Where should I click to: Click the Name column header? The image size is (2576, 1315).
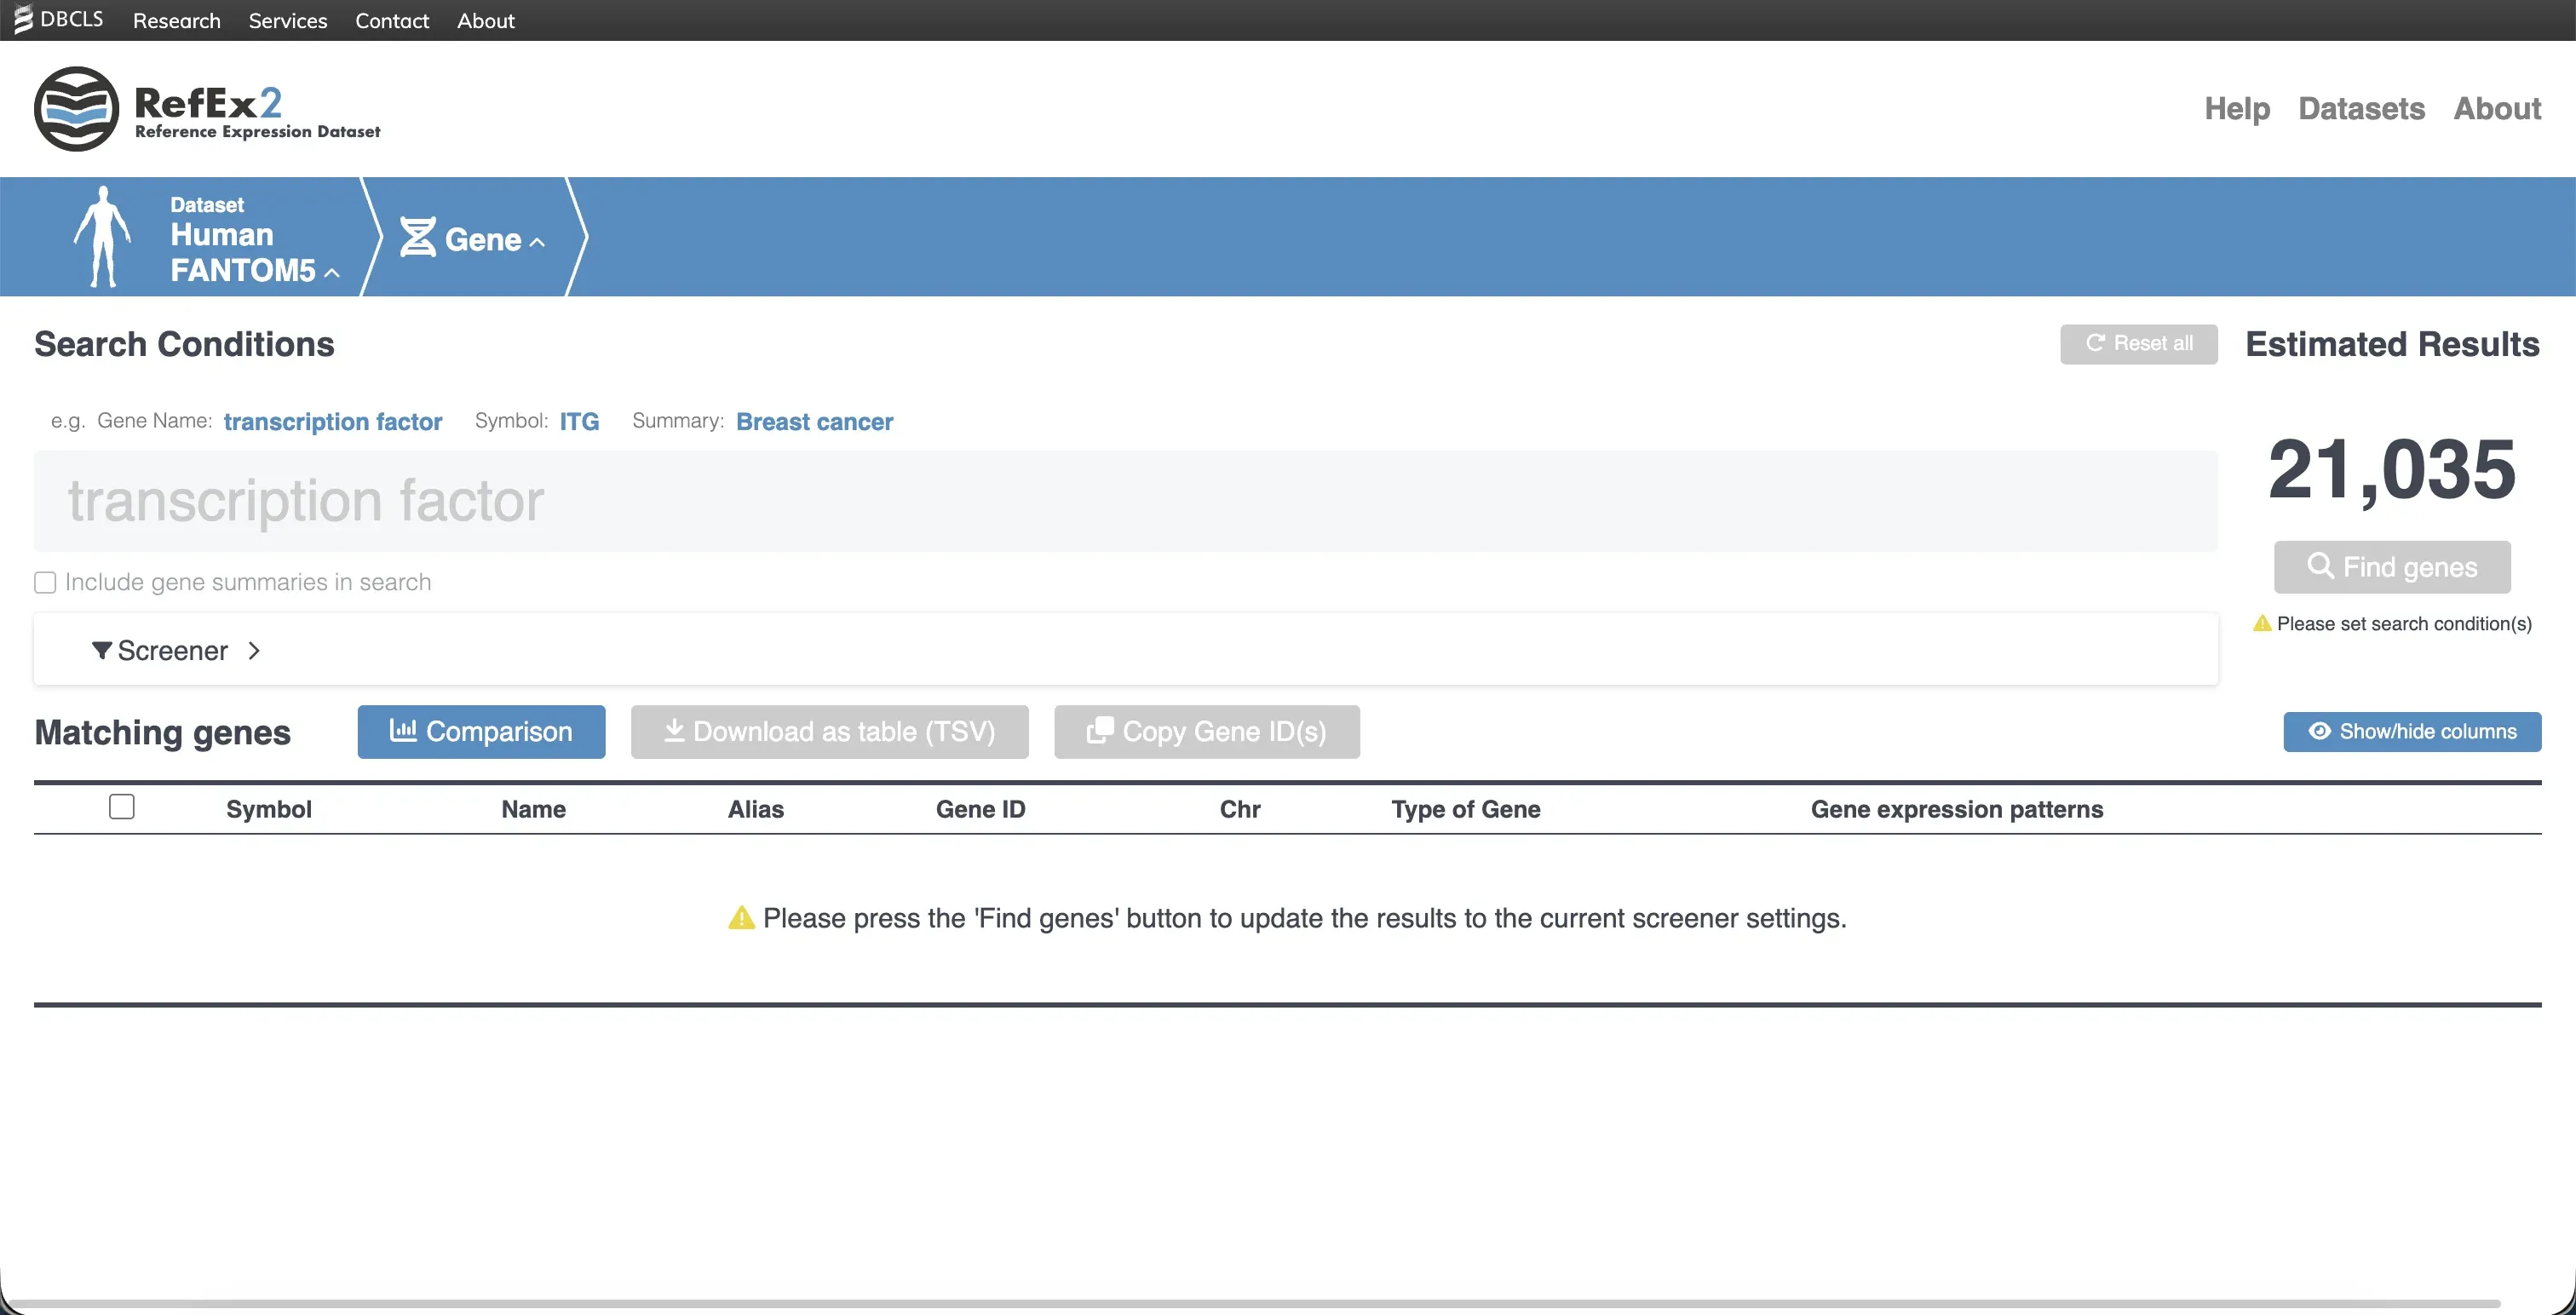click(x=534, y=809)
